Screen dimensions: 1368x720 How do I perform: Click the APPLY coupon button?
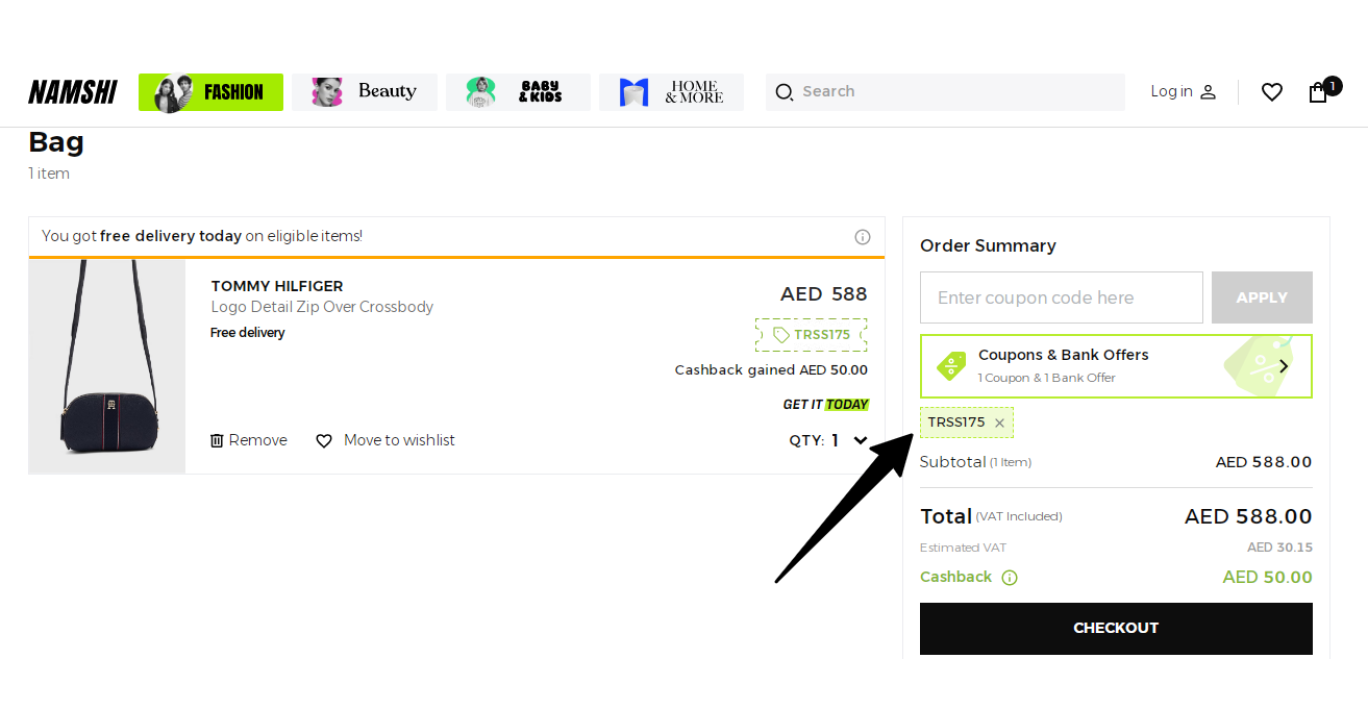click(1262, 298)
